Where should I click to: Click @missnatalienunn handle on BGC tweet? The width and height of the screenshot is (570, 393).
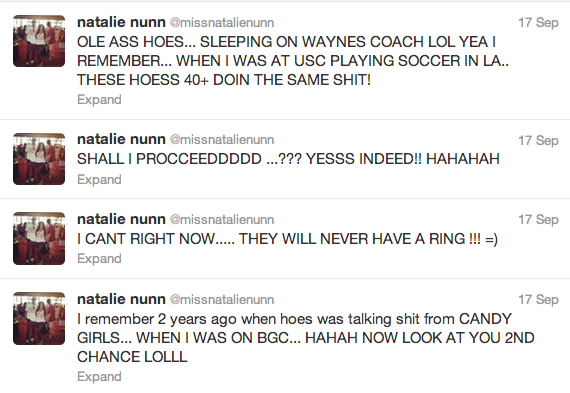222,300
